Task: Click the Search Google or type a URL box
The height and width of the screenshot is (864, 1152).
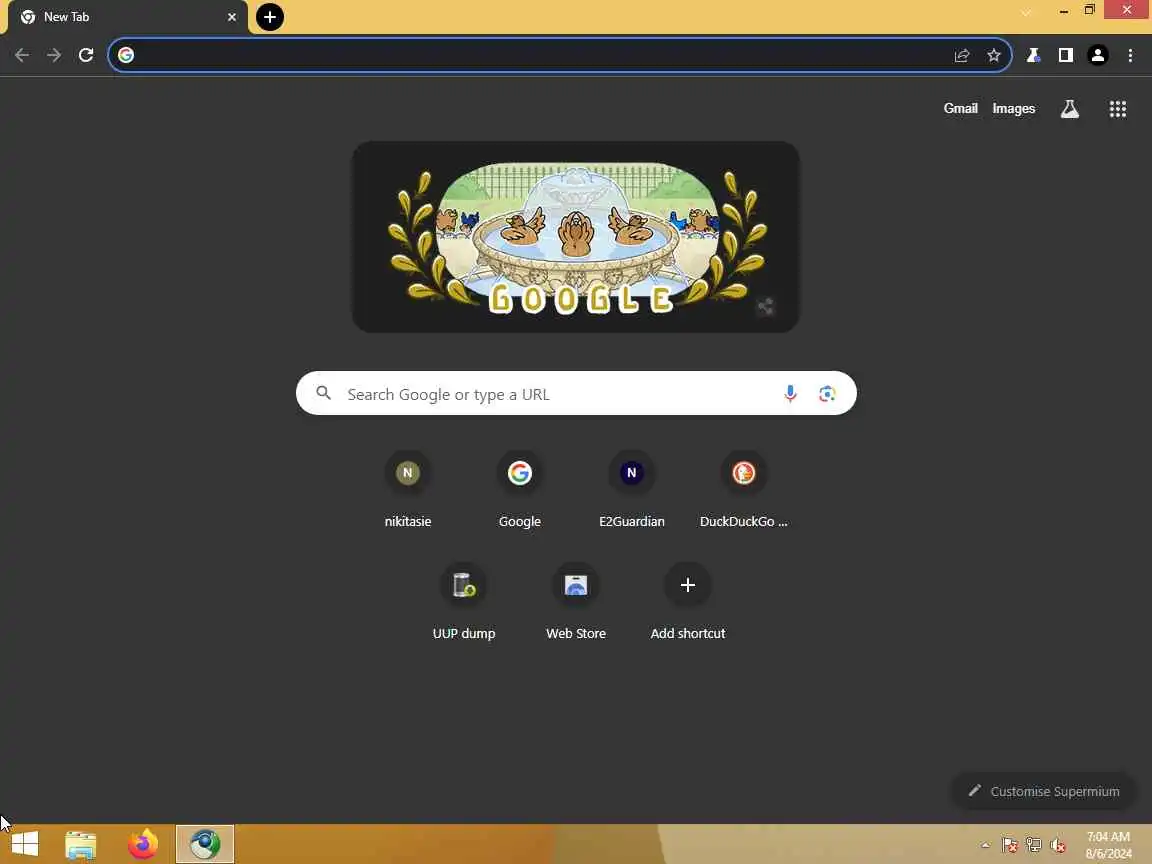Action: pos(576,394)
